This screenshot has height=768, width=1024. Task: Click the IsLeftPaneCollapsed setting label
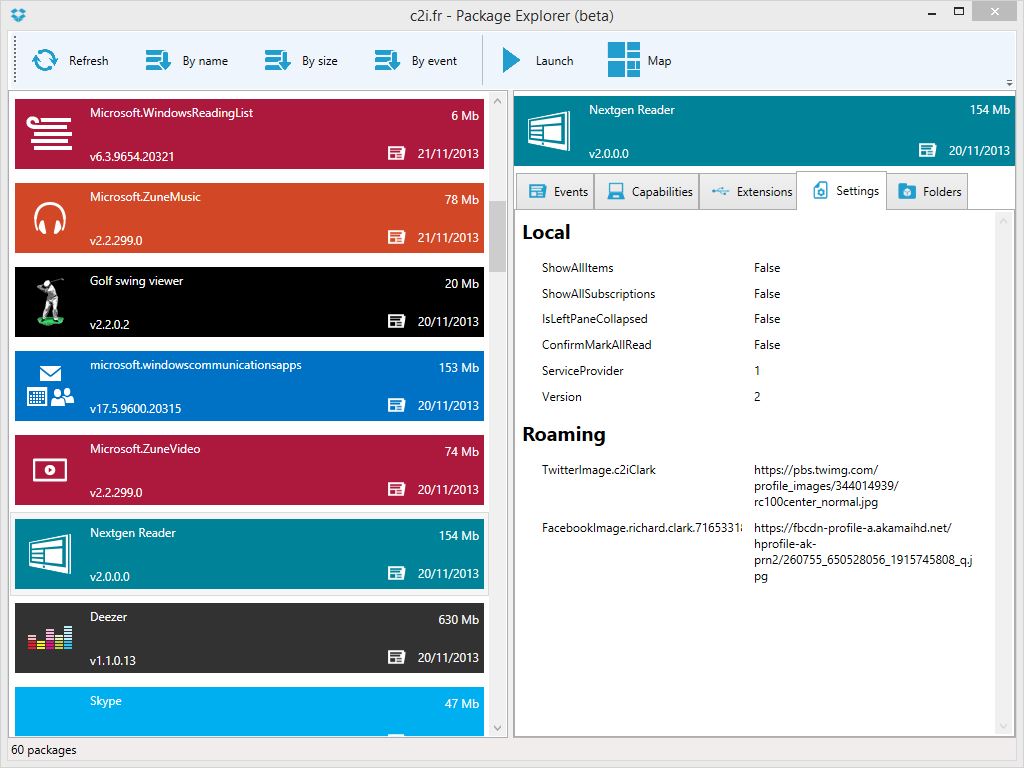point(594,319)
